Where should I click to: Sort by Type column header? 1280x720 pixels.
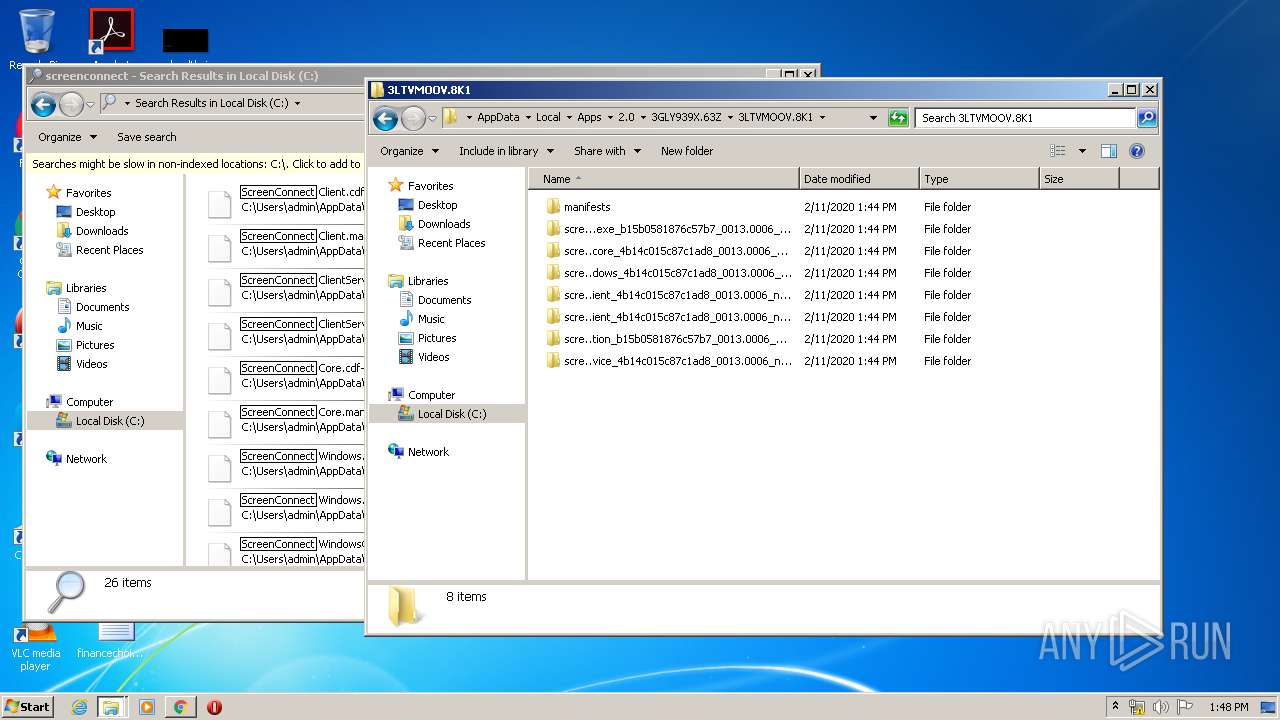pos(979,179)
